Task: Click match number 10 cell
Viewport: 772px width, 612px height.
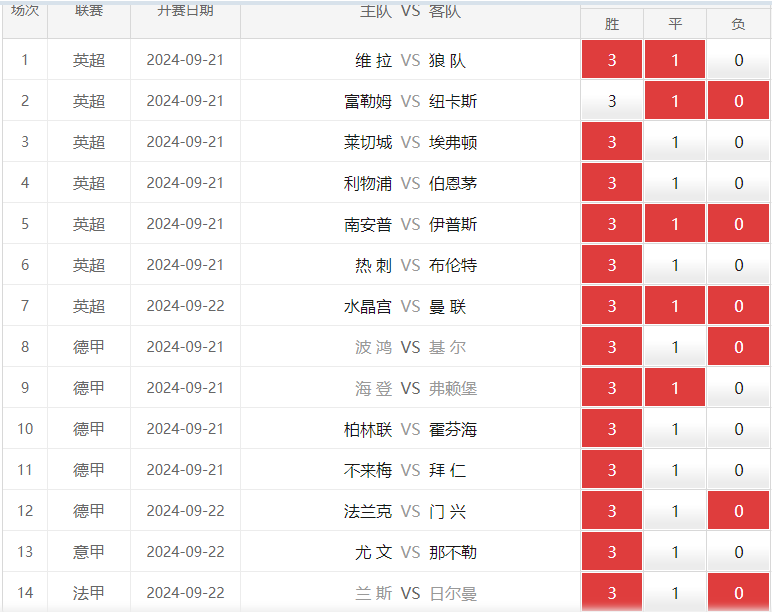Action: coord(25,429)
